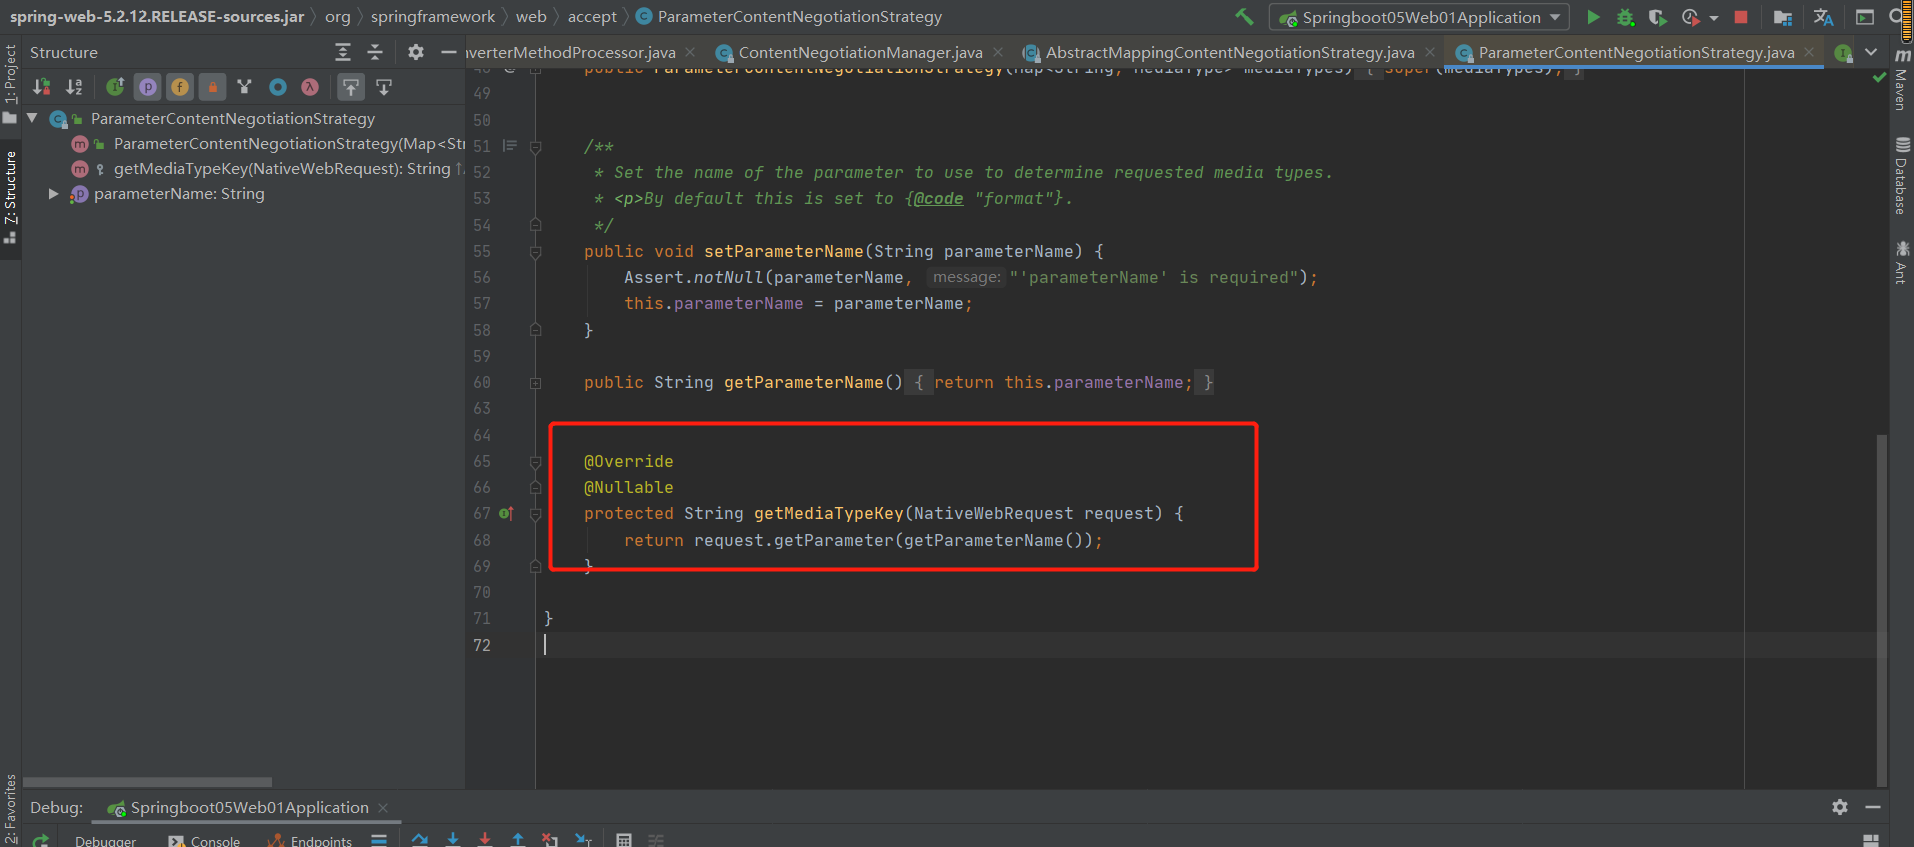Debug the application with the bug icon
This screenshot has width=1914, height=847.
click(x=1626, y=17)
